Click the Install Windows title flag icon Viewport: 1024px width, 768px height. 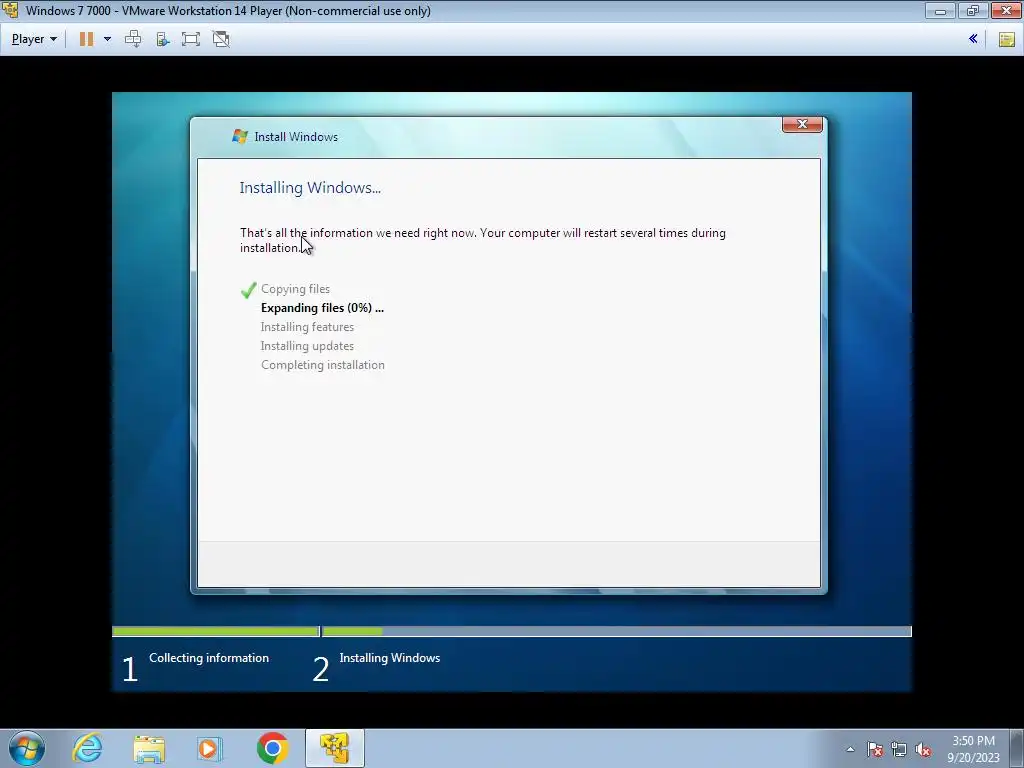click(240, 136)
